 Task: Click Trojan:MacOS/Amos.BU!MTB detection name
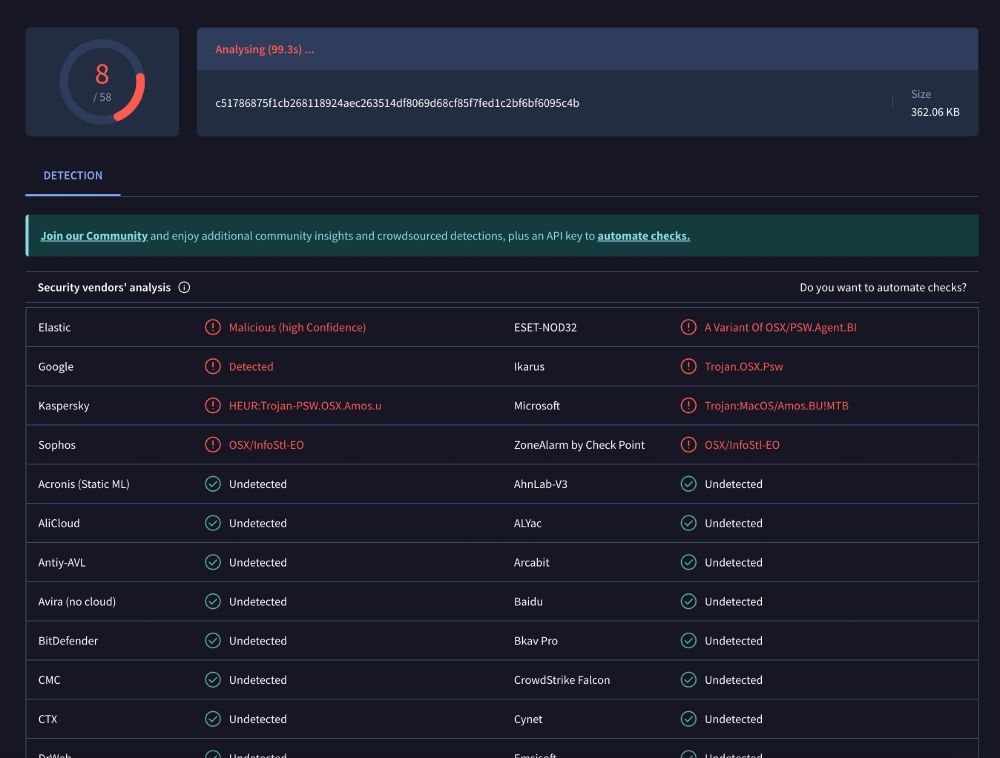(x=776, y=406)
